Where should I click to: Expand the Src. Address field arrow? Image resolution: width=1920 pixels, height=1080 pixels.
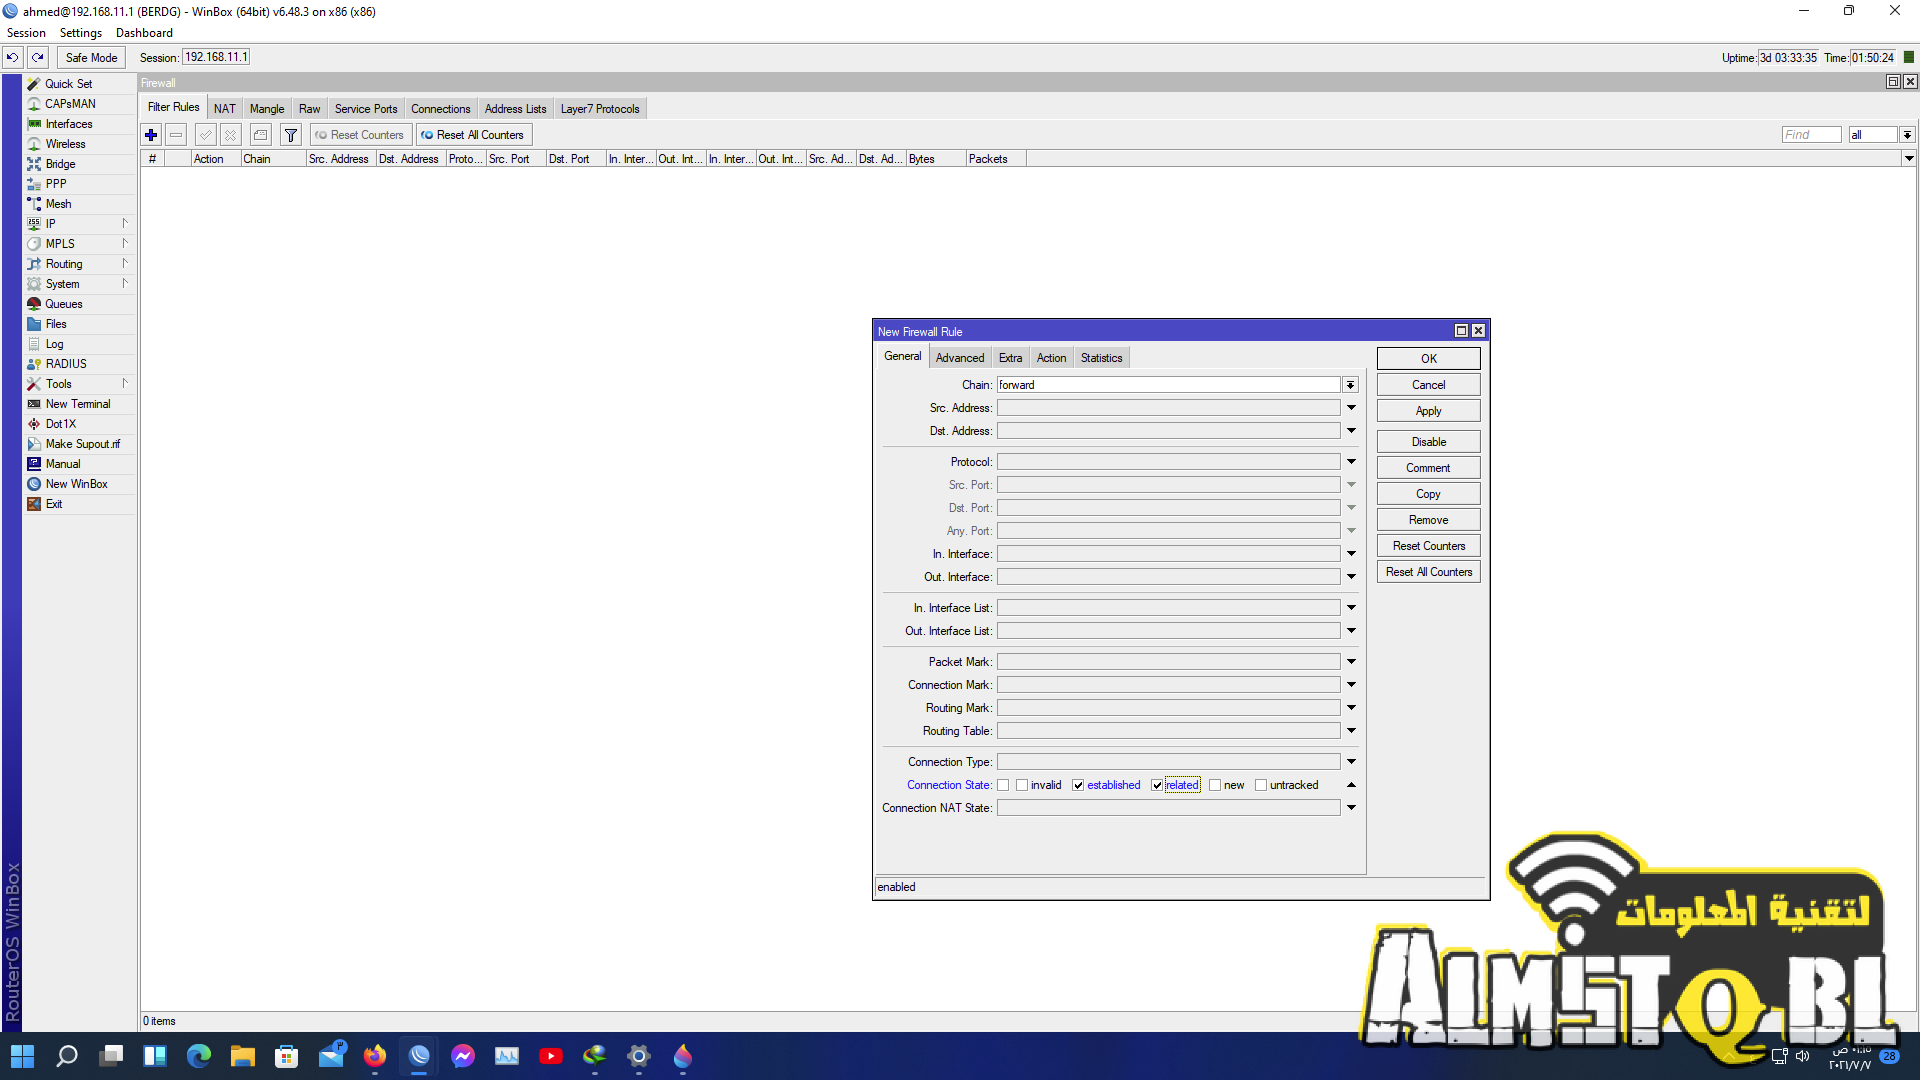coord(1350,408)
